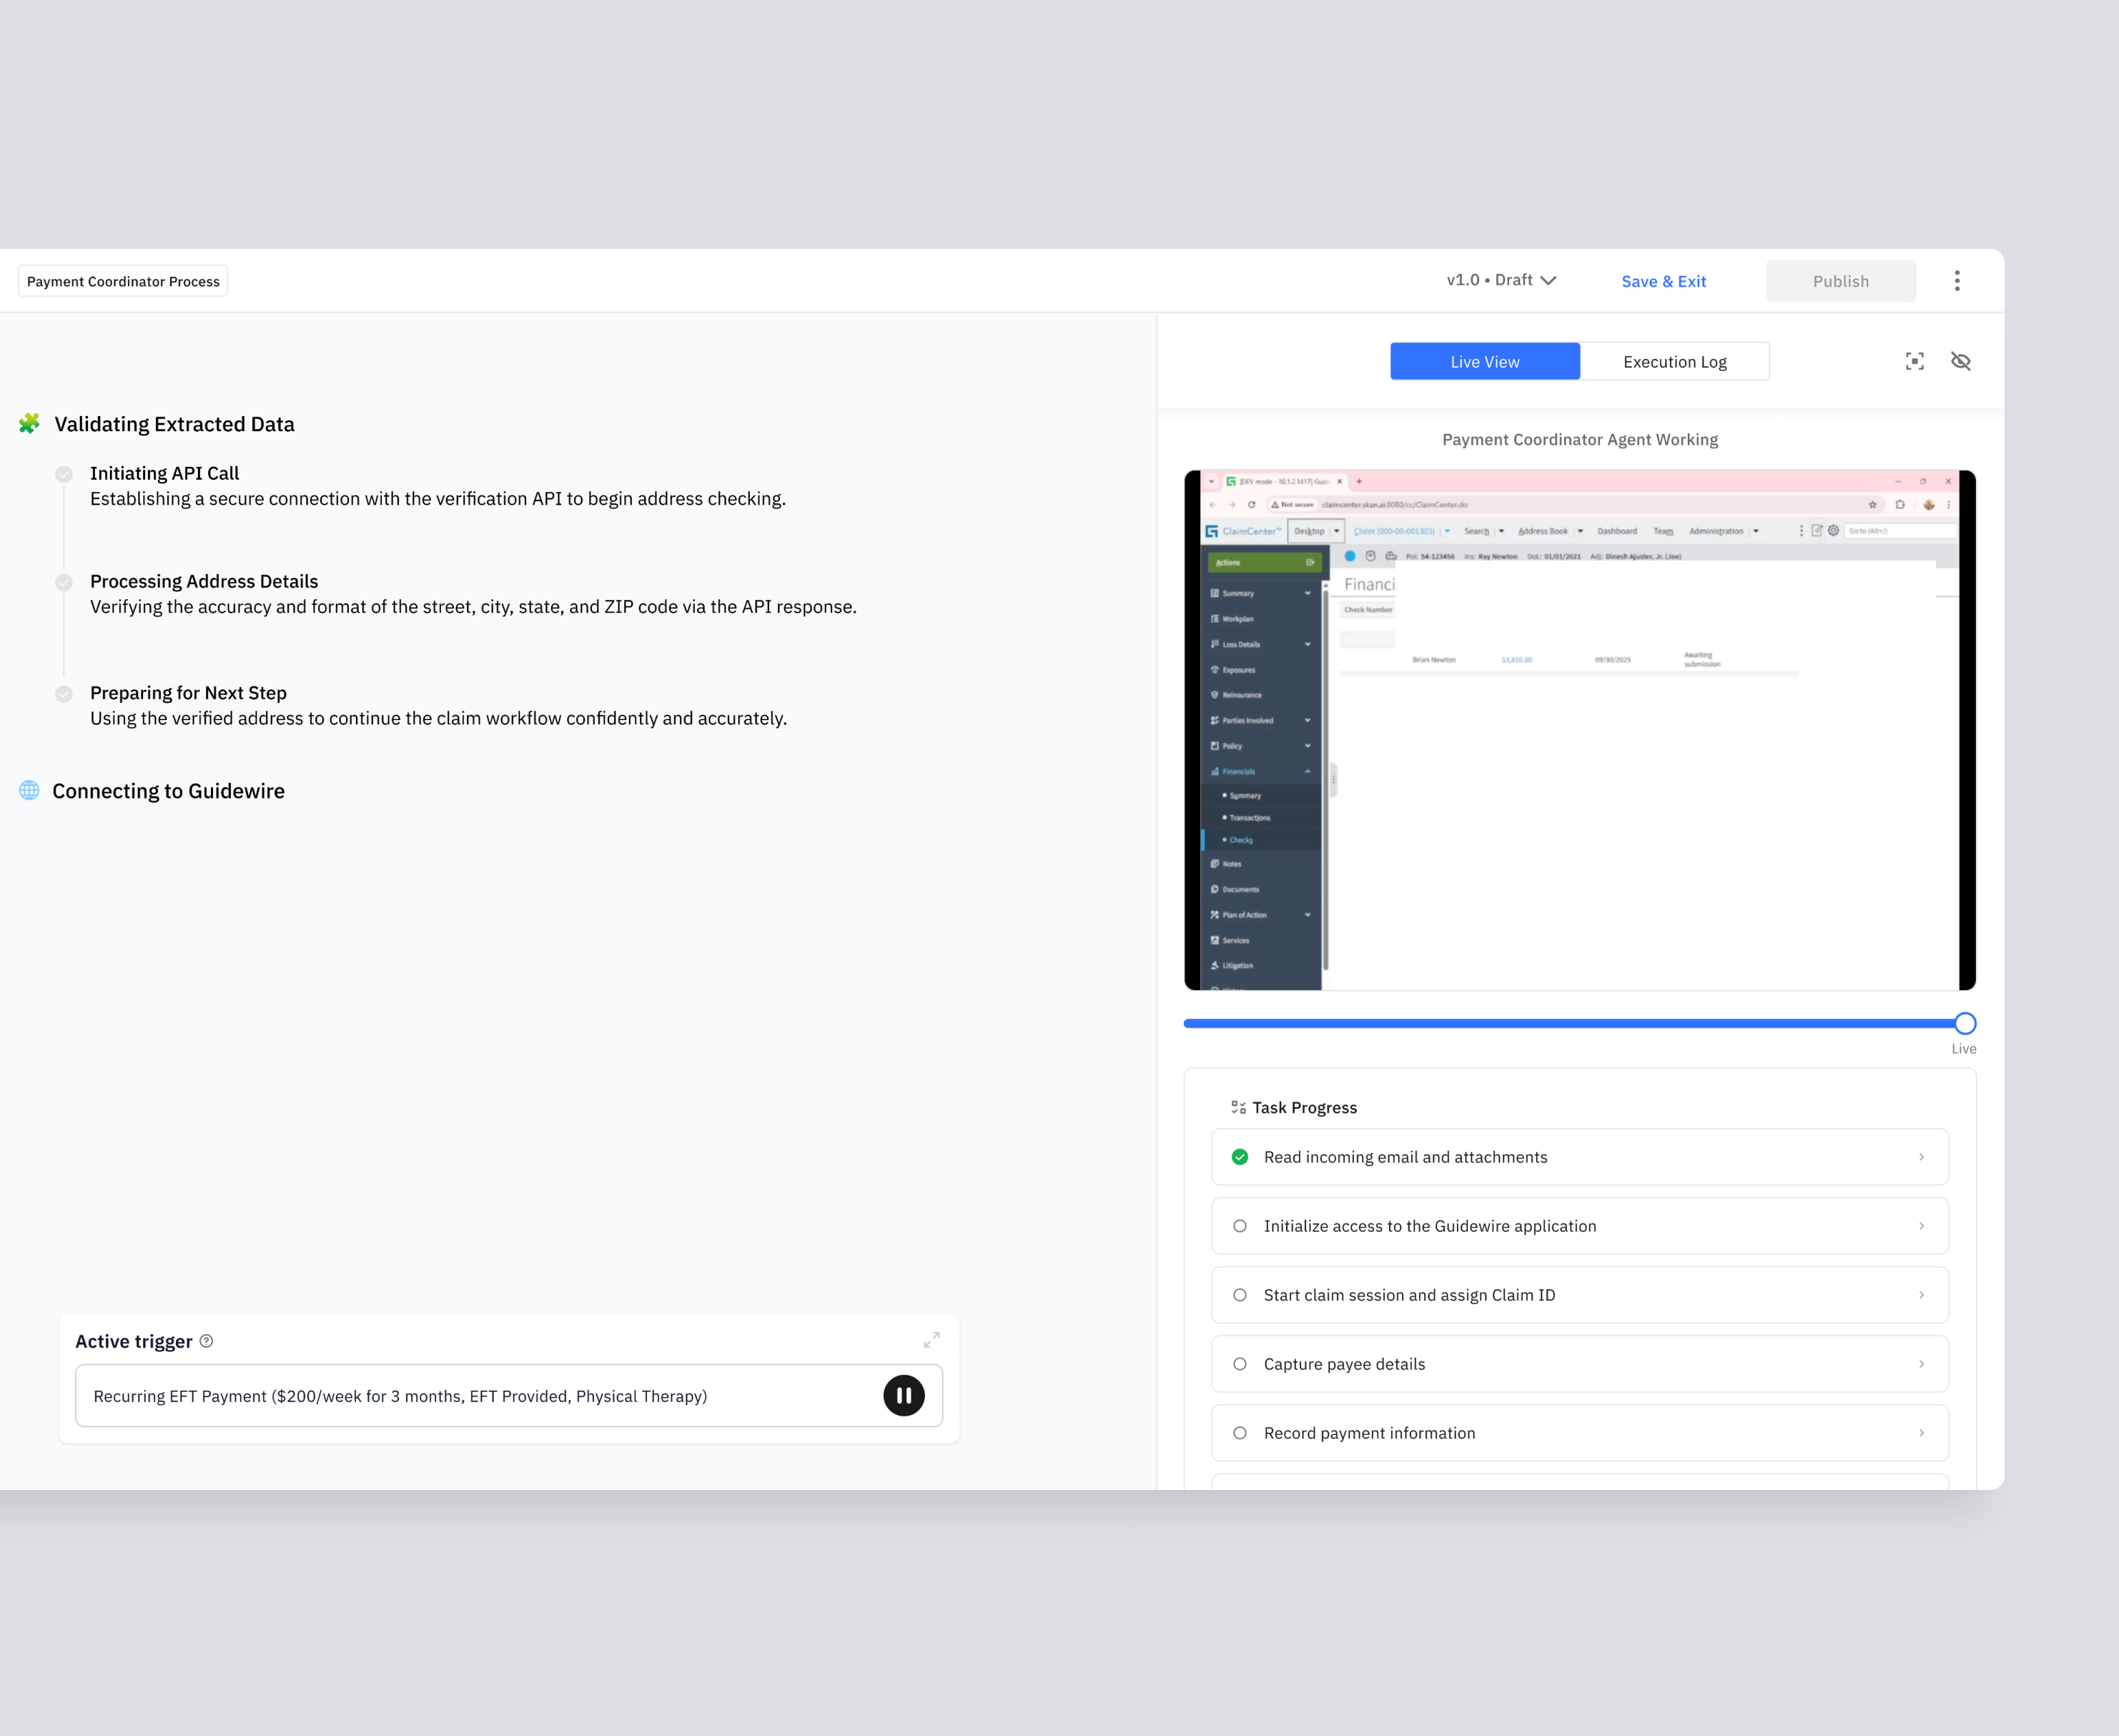
Task: Click the puzzle icon beside Validating Extracted Data
Action: click(x=30, y=424)
